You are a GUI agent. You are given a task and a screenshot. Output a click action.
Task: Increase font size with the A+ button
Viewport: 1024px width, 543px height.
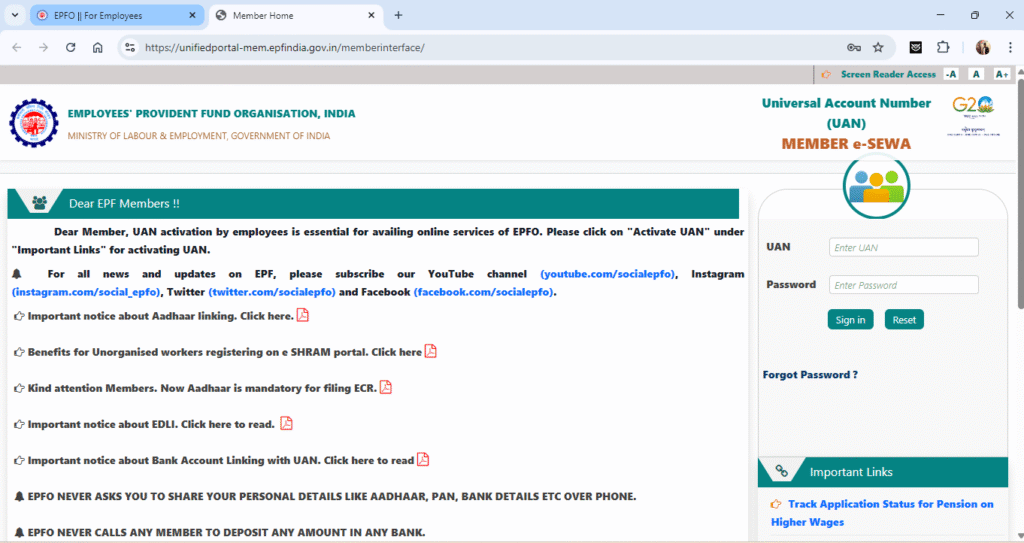[x=1002, y=74]
